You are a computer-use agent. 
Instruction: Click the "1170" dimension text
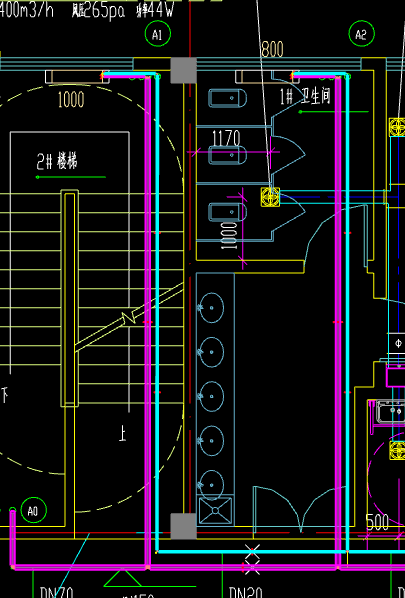[226, 138]
